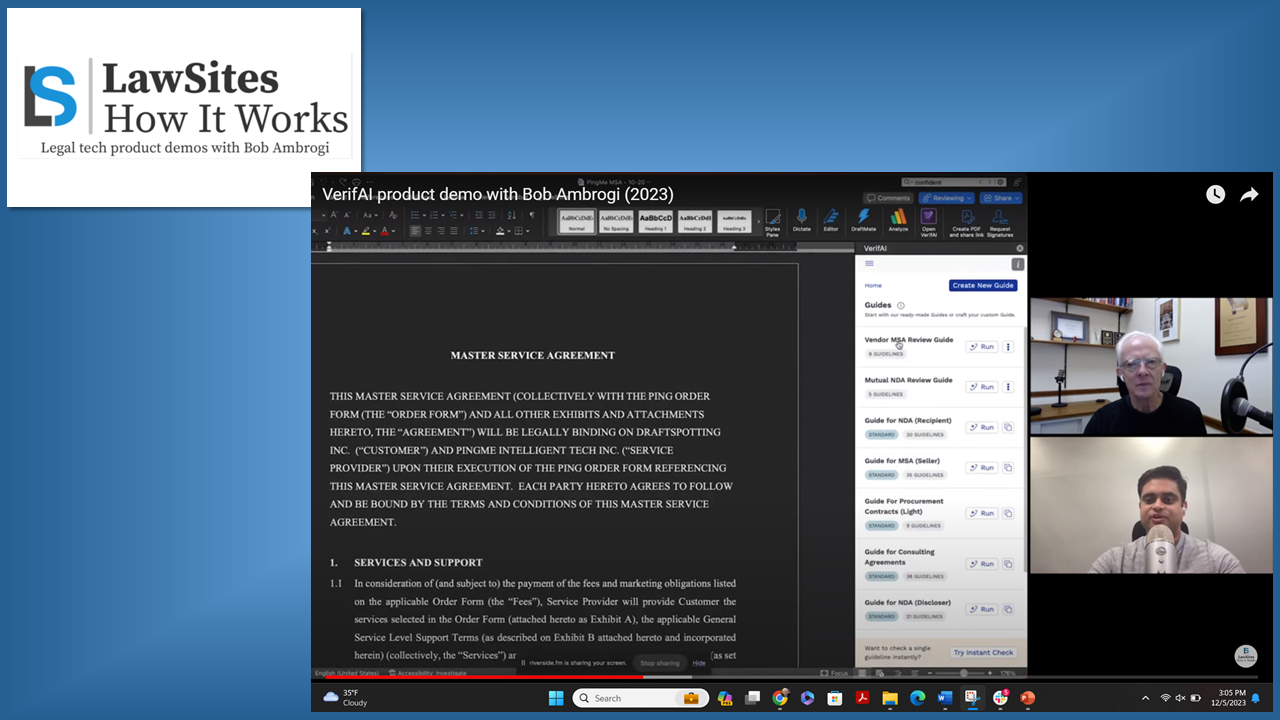Click Try Instant Check button
Image resolution: width=1280 pixels, height=720 pixels.
(x=982, y=653)
